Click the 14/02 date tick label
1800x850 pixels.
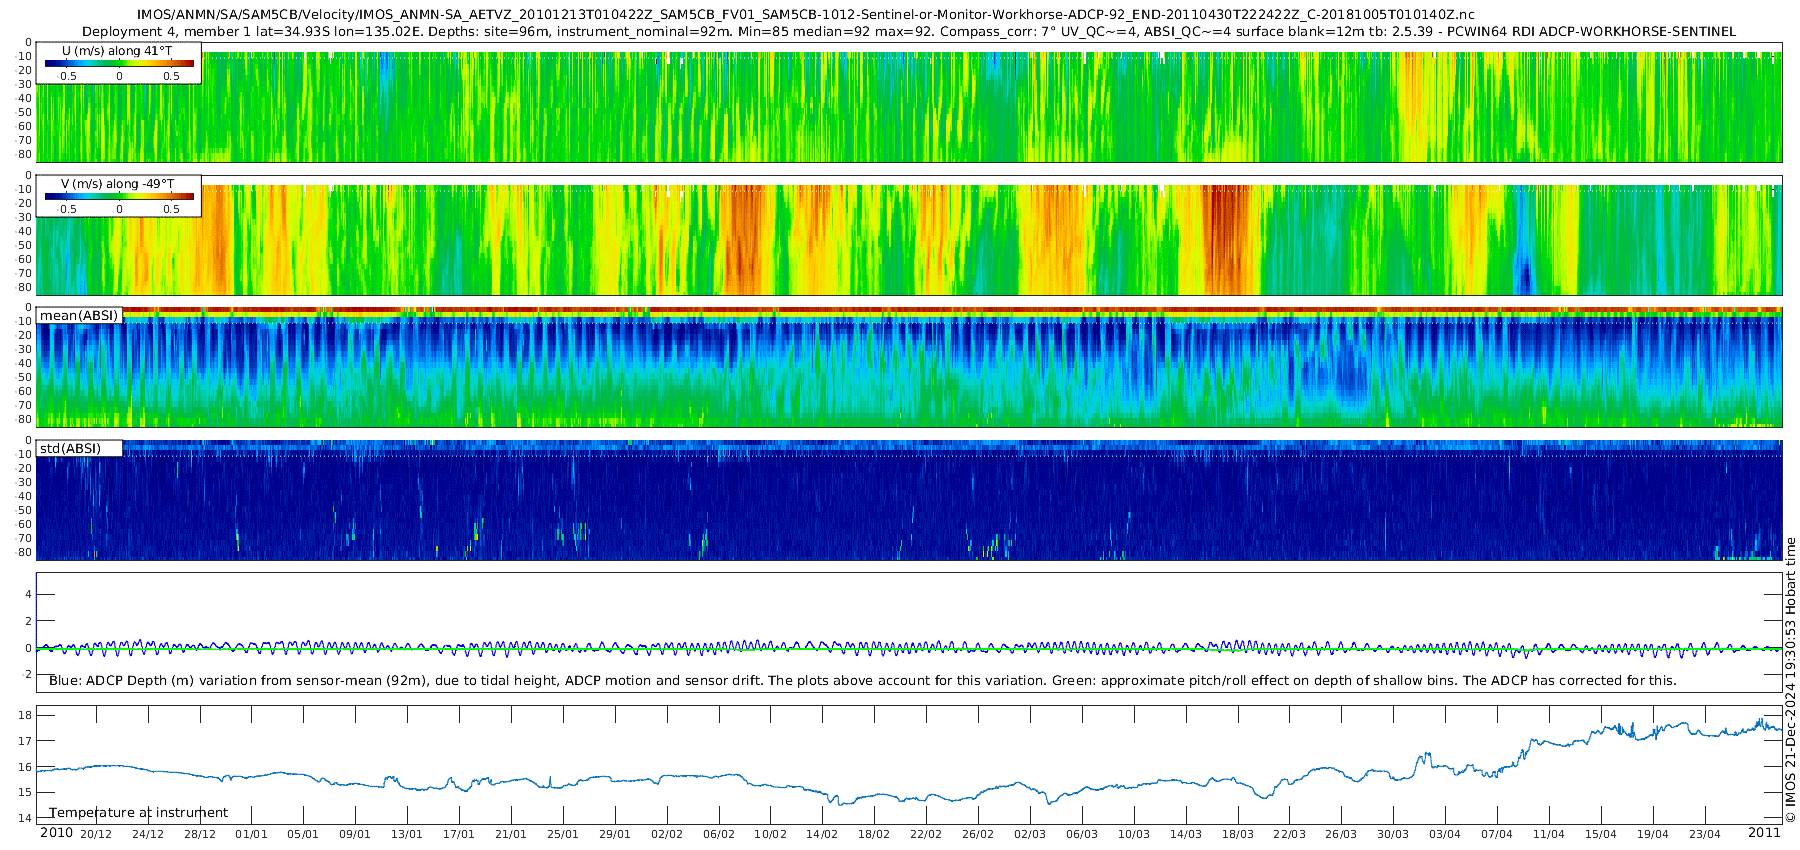click(822, 835)
